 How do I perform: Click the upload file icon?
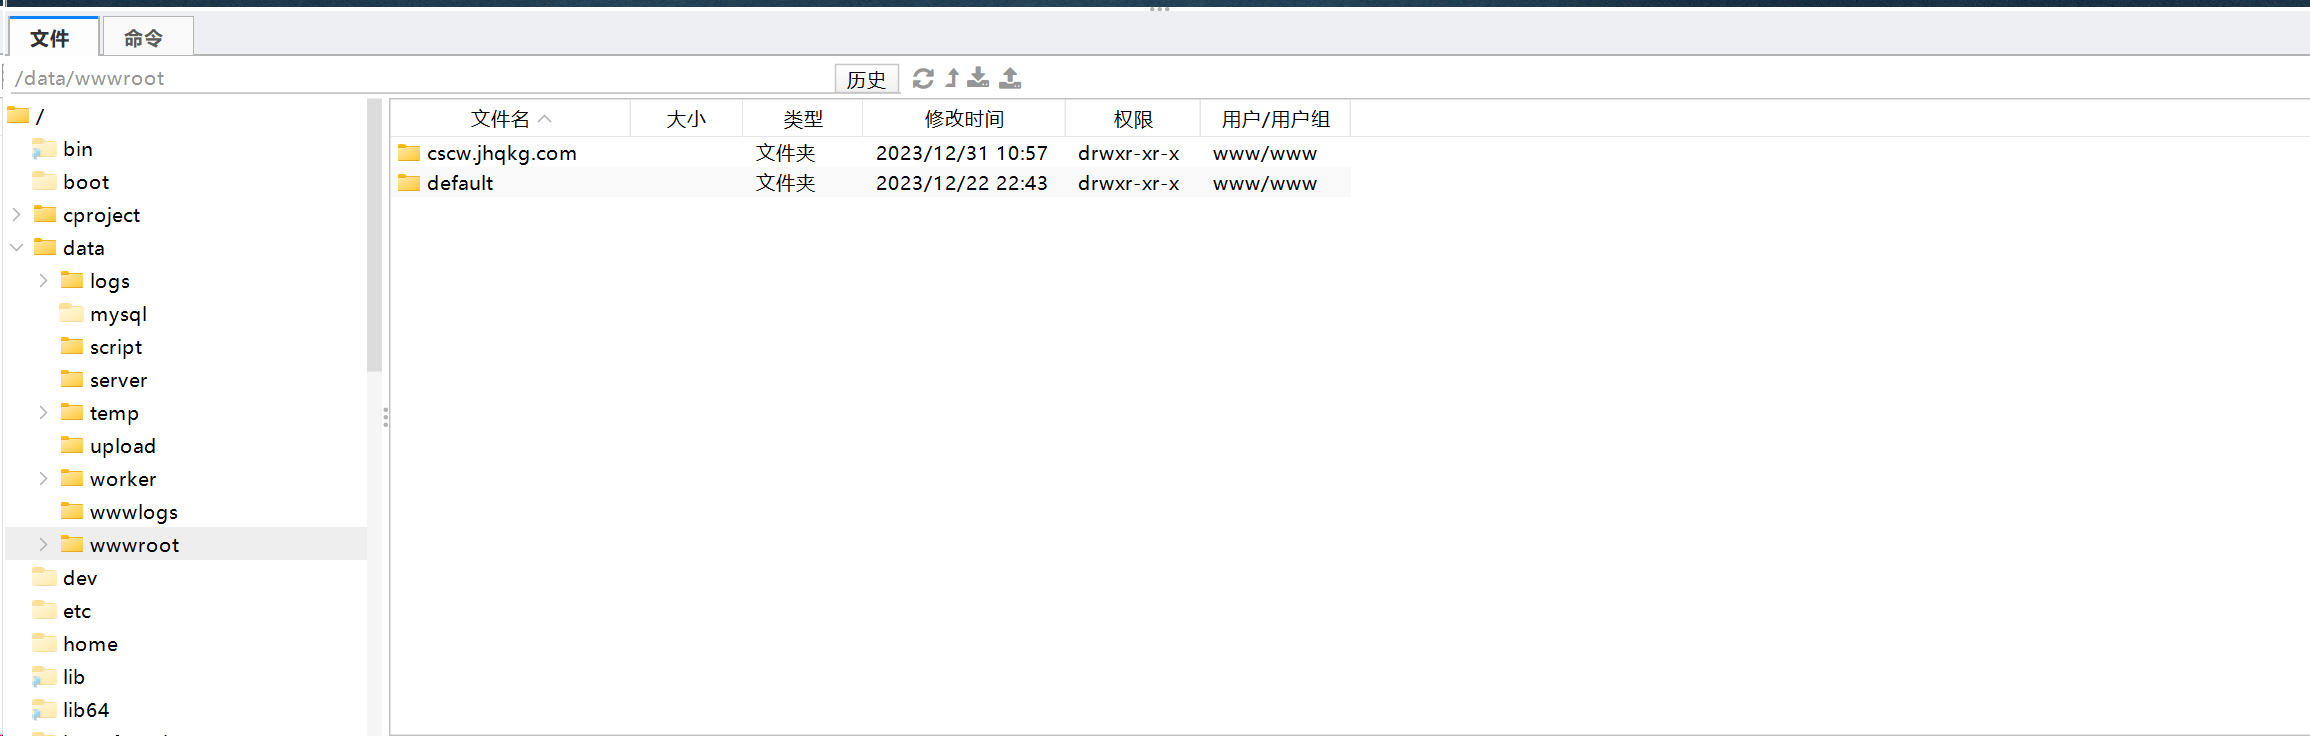(x=1010, y=78)
